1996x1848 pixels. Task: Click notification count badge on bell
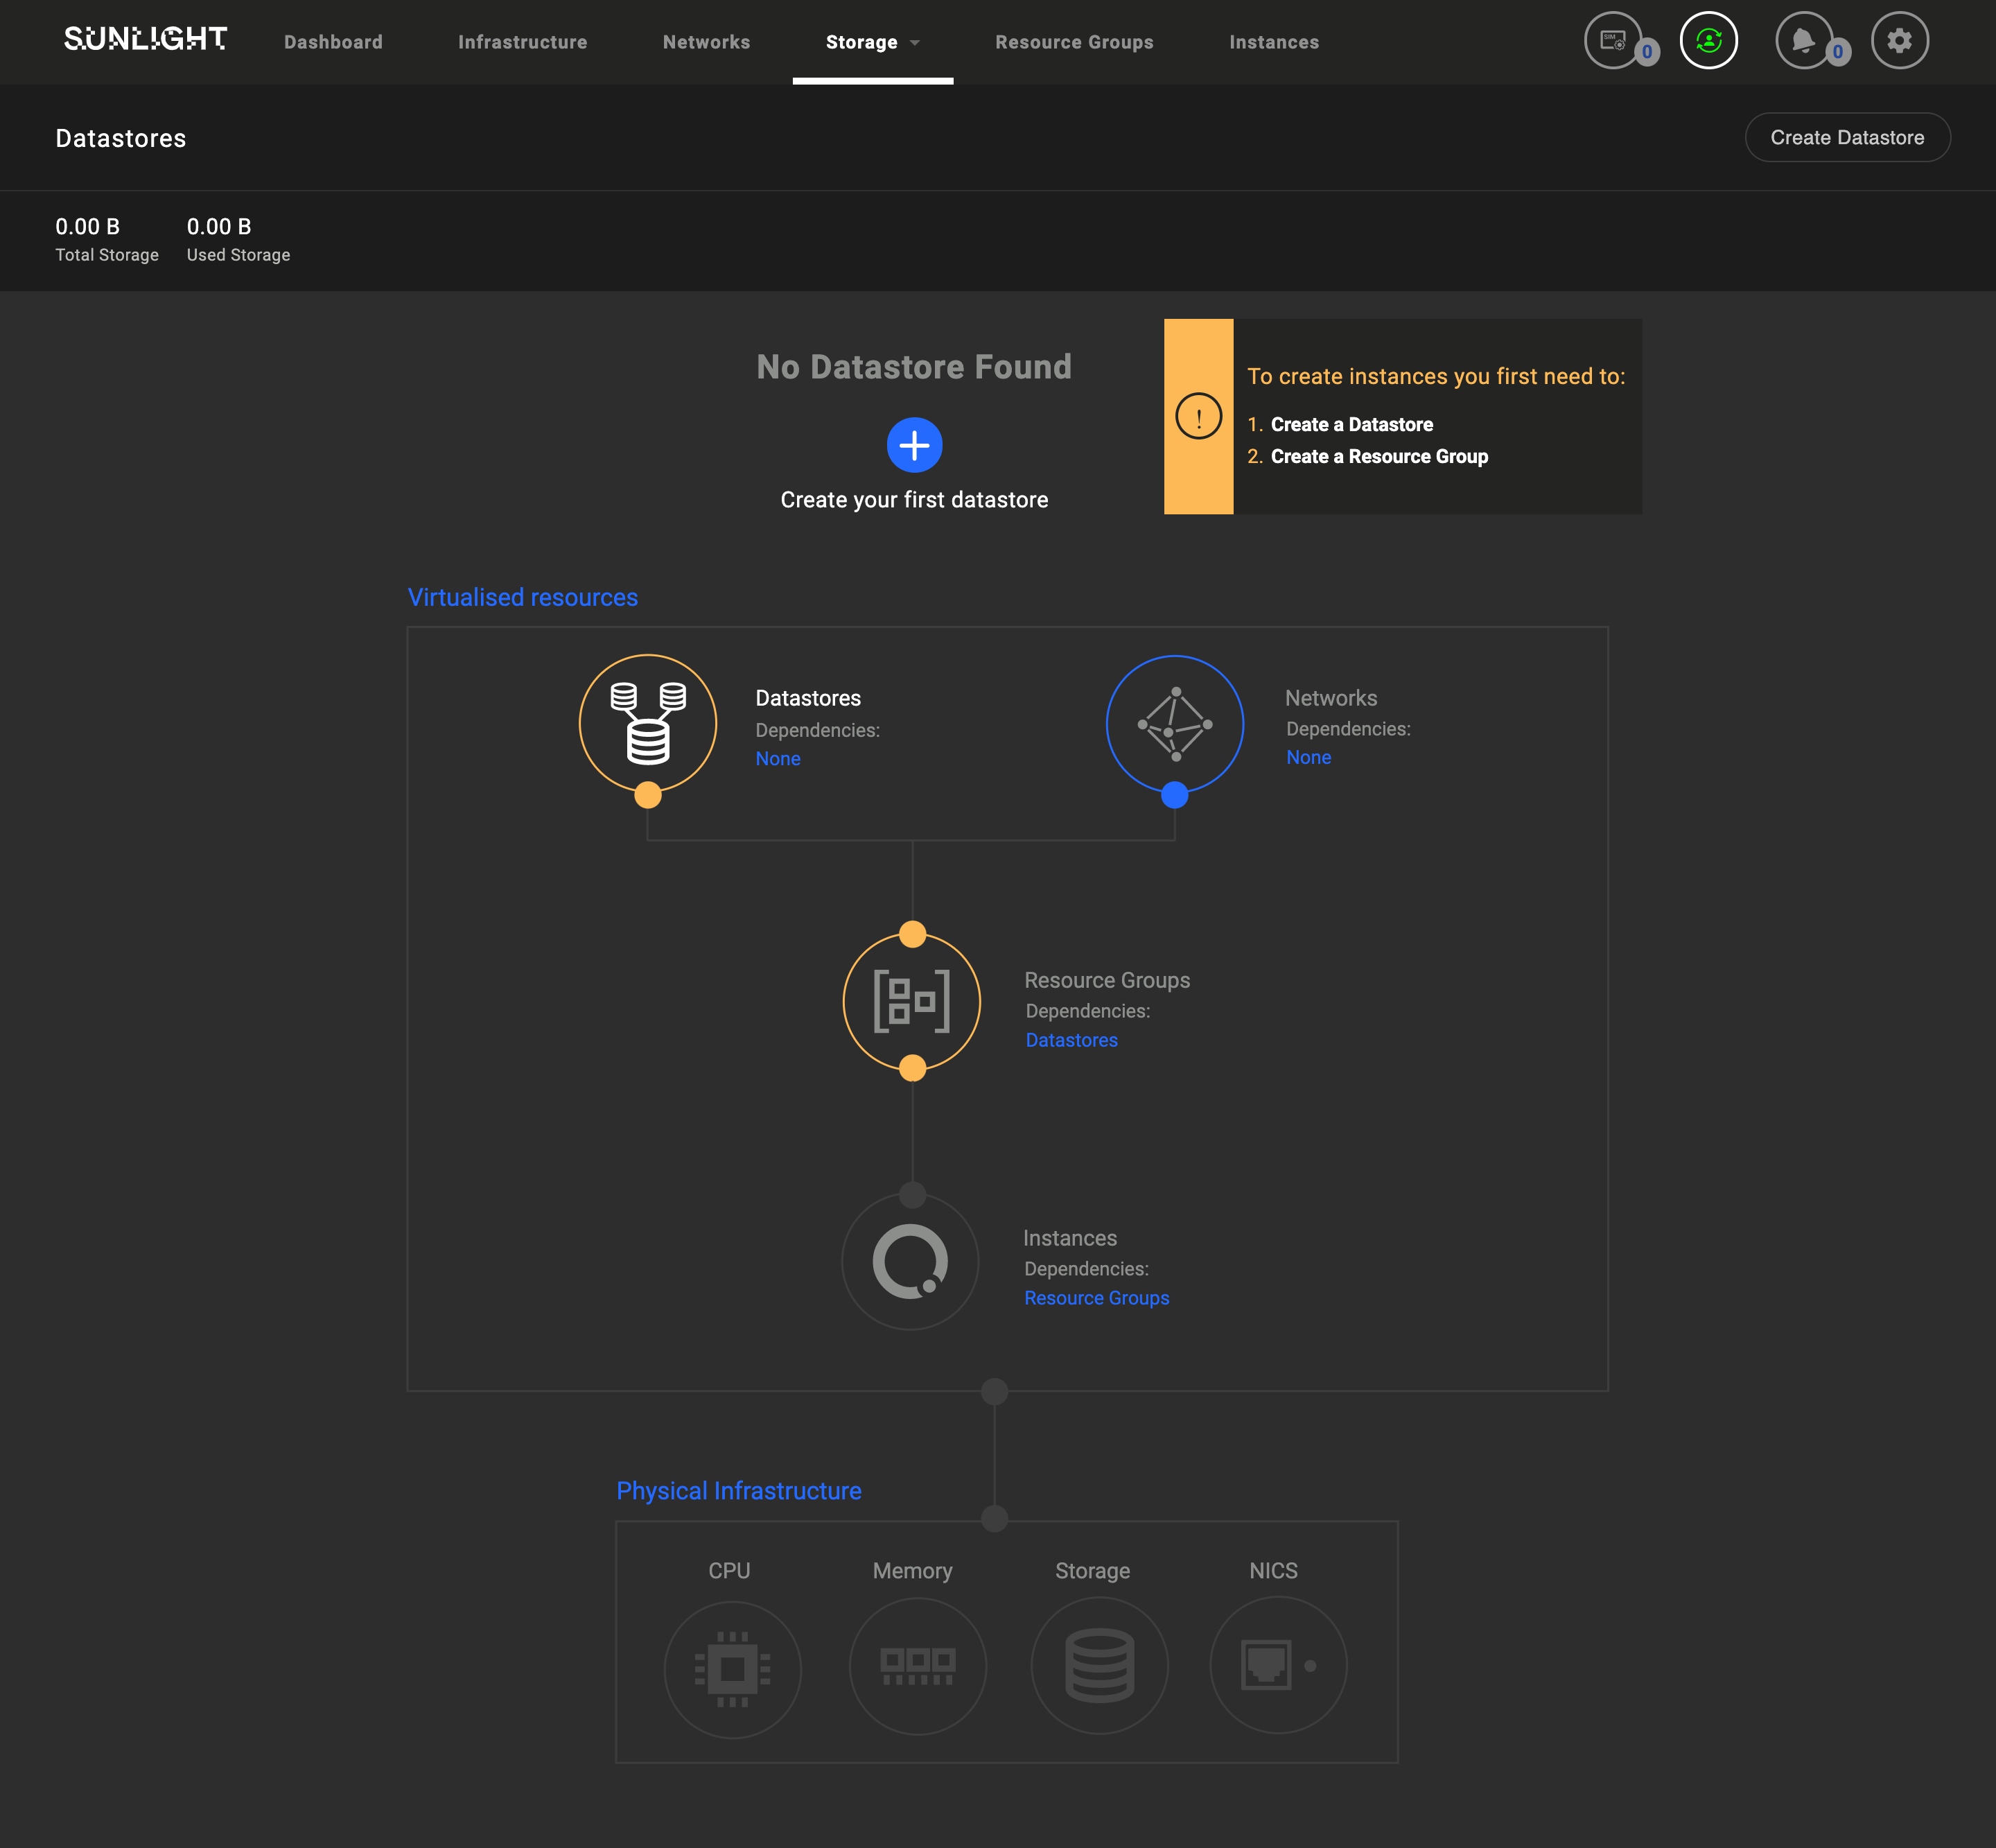point(1837,52)
